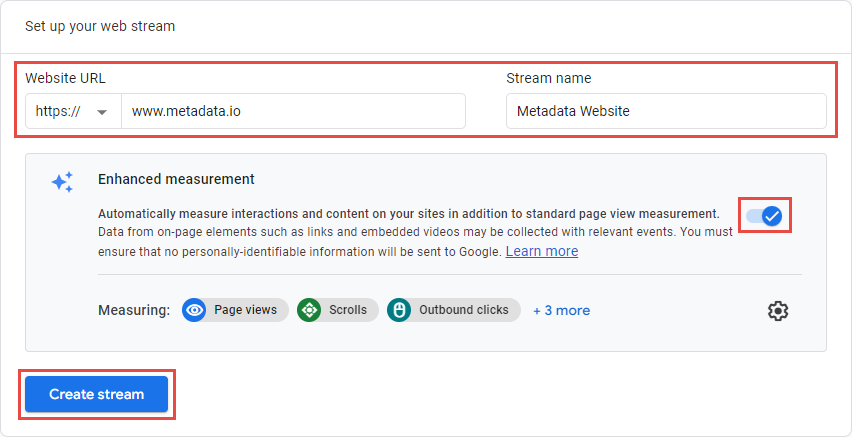Click into the Stream name field

665,111
